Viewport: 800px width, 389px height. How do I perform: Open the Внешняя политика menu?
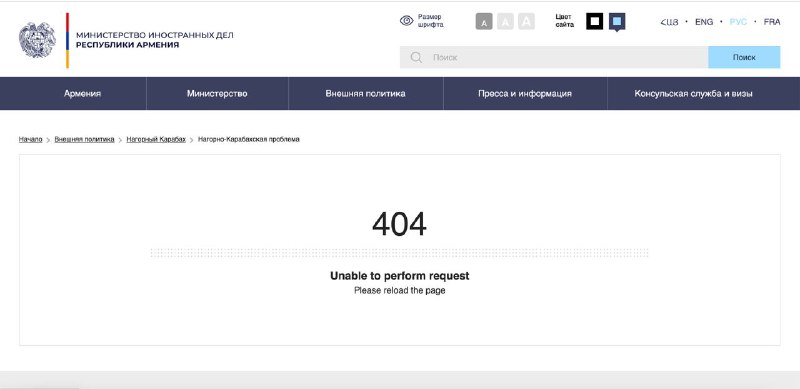366,93
